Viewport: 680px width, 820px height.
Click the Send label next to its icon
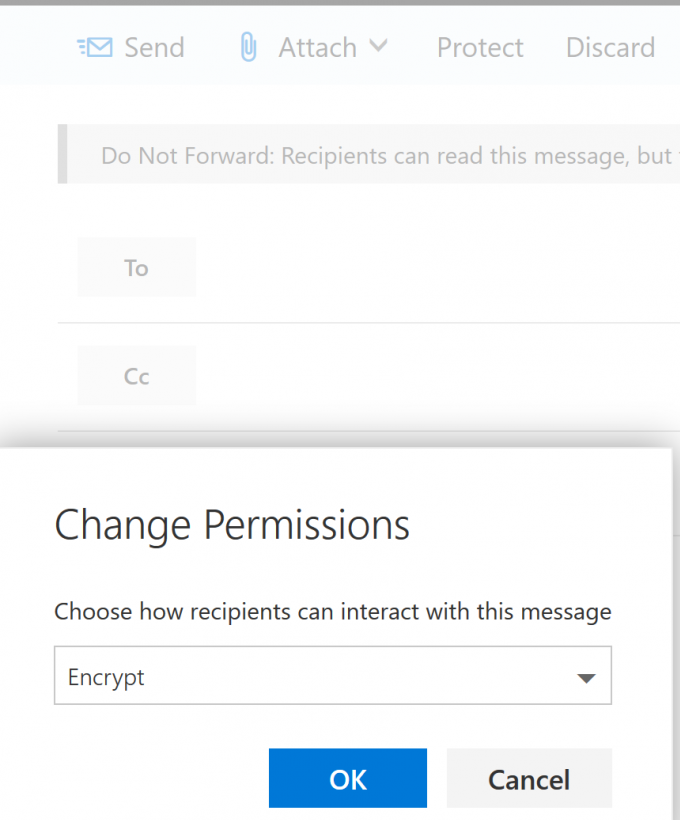click(x=155, y=46)
